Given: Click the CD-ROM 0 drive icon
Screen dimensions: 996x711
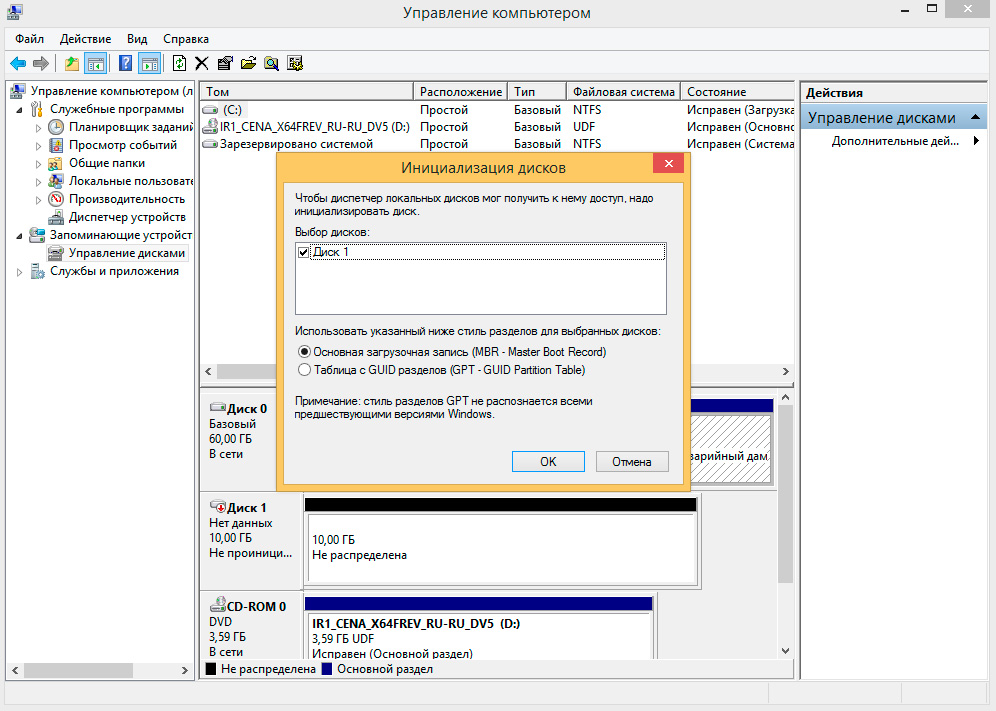Looking at the screenshot, I should point(218,604).
